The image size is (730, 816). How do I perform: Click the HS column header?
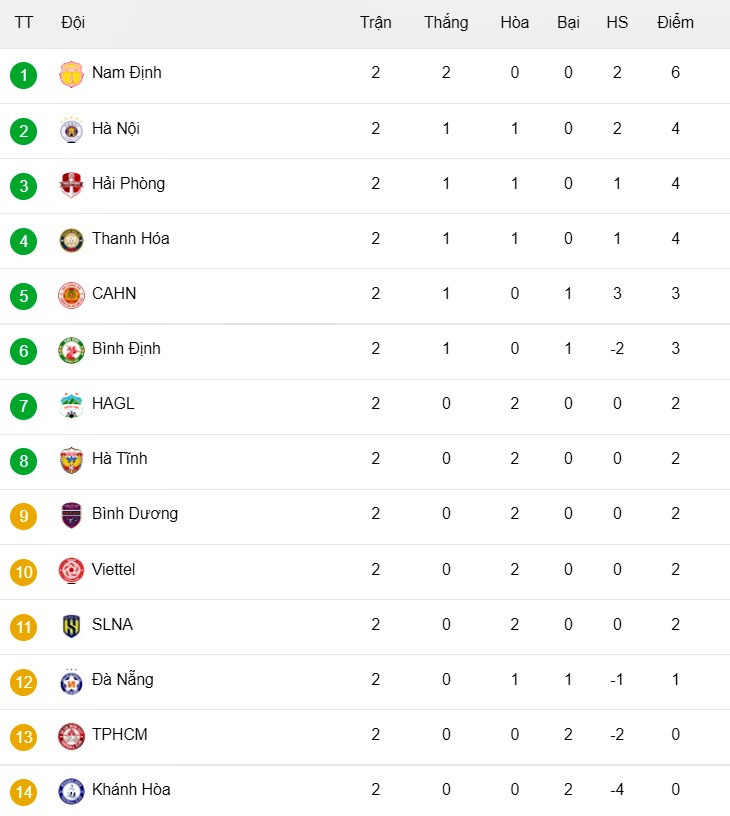click(x=617, y=23)
